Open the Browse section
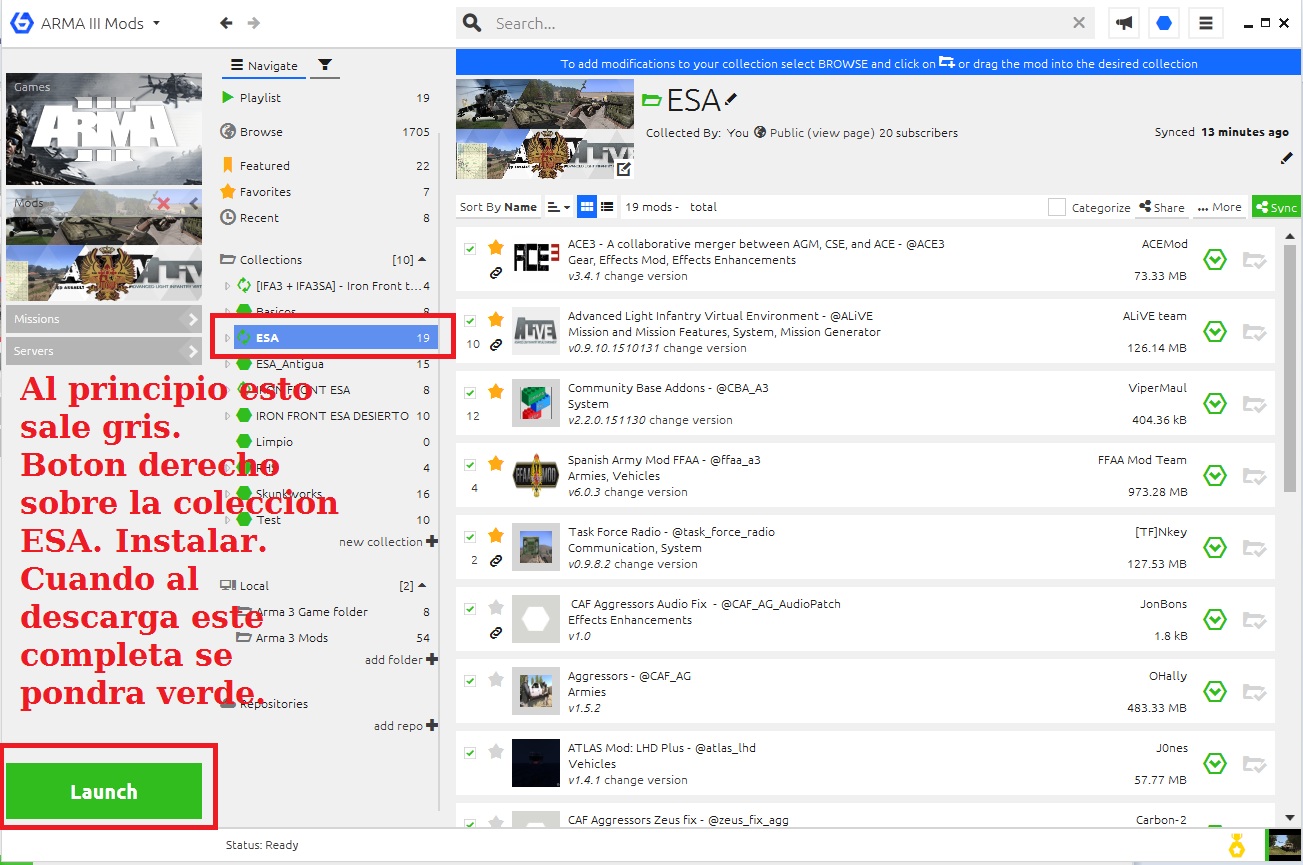Viewport: 1303px width, 865px height. [326, 132]
